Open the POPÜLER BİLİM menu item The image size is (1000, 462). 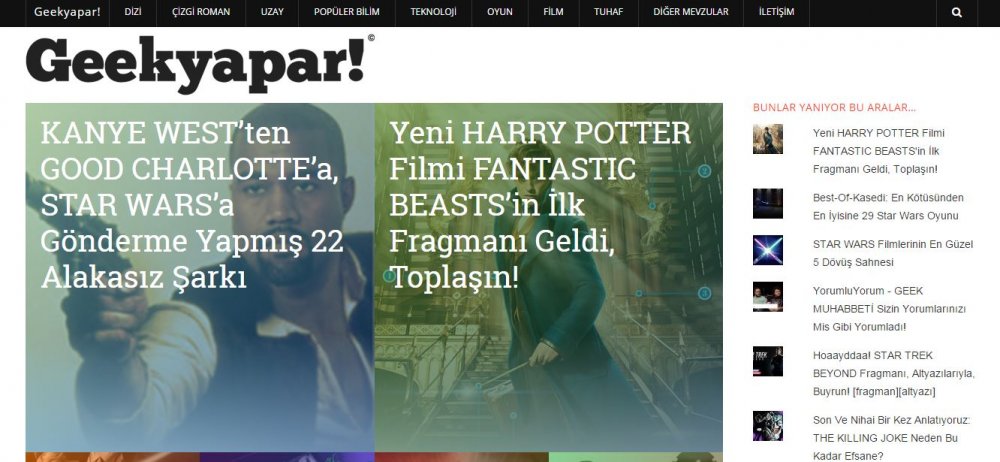347,11
